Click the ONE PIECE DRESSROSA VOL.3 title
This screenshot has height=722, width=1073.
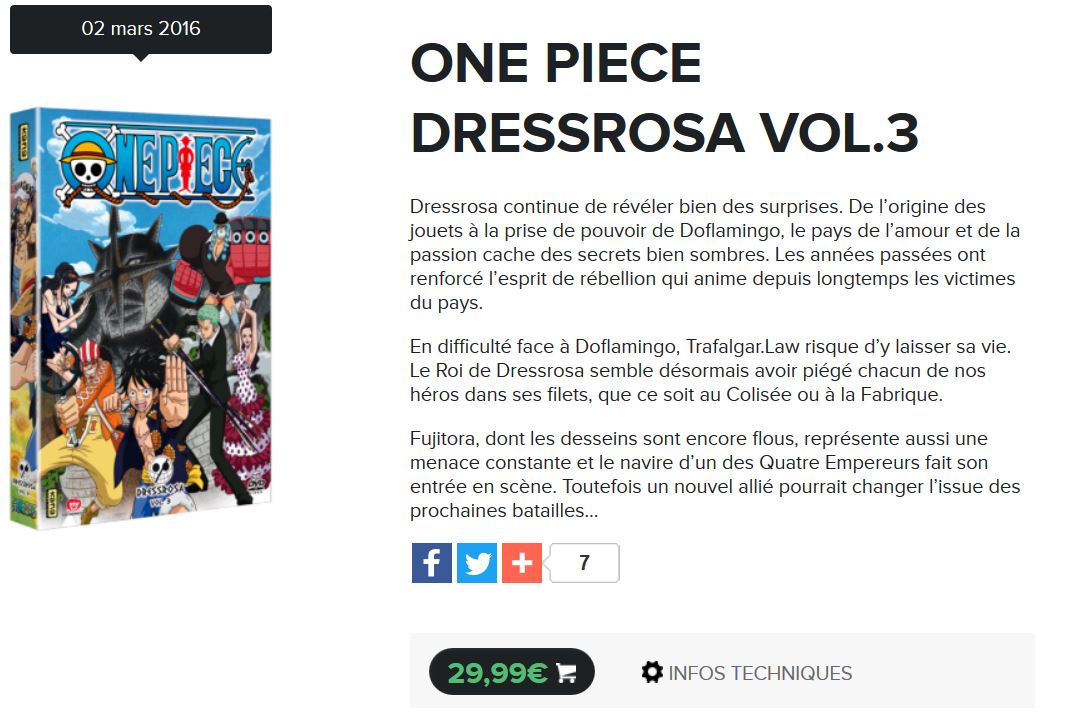click(x=664, y=97)
